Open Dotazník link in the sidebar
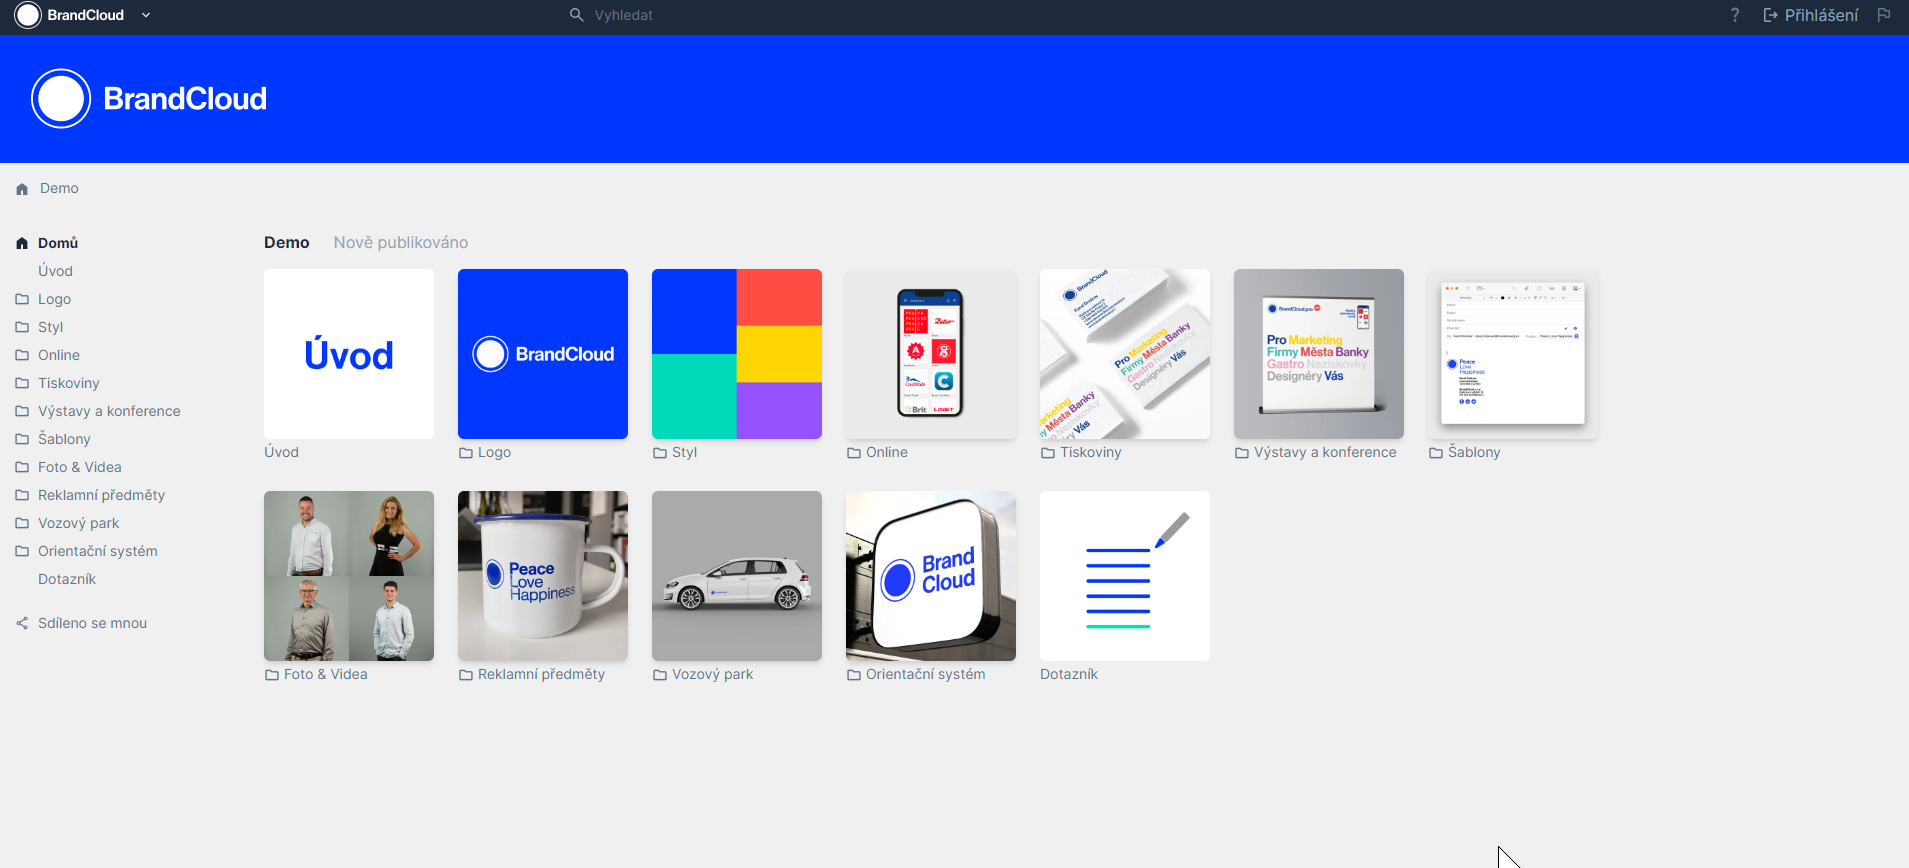Image resolution: width=1909 pixels, height=868 pixels. [67, 579]
